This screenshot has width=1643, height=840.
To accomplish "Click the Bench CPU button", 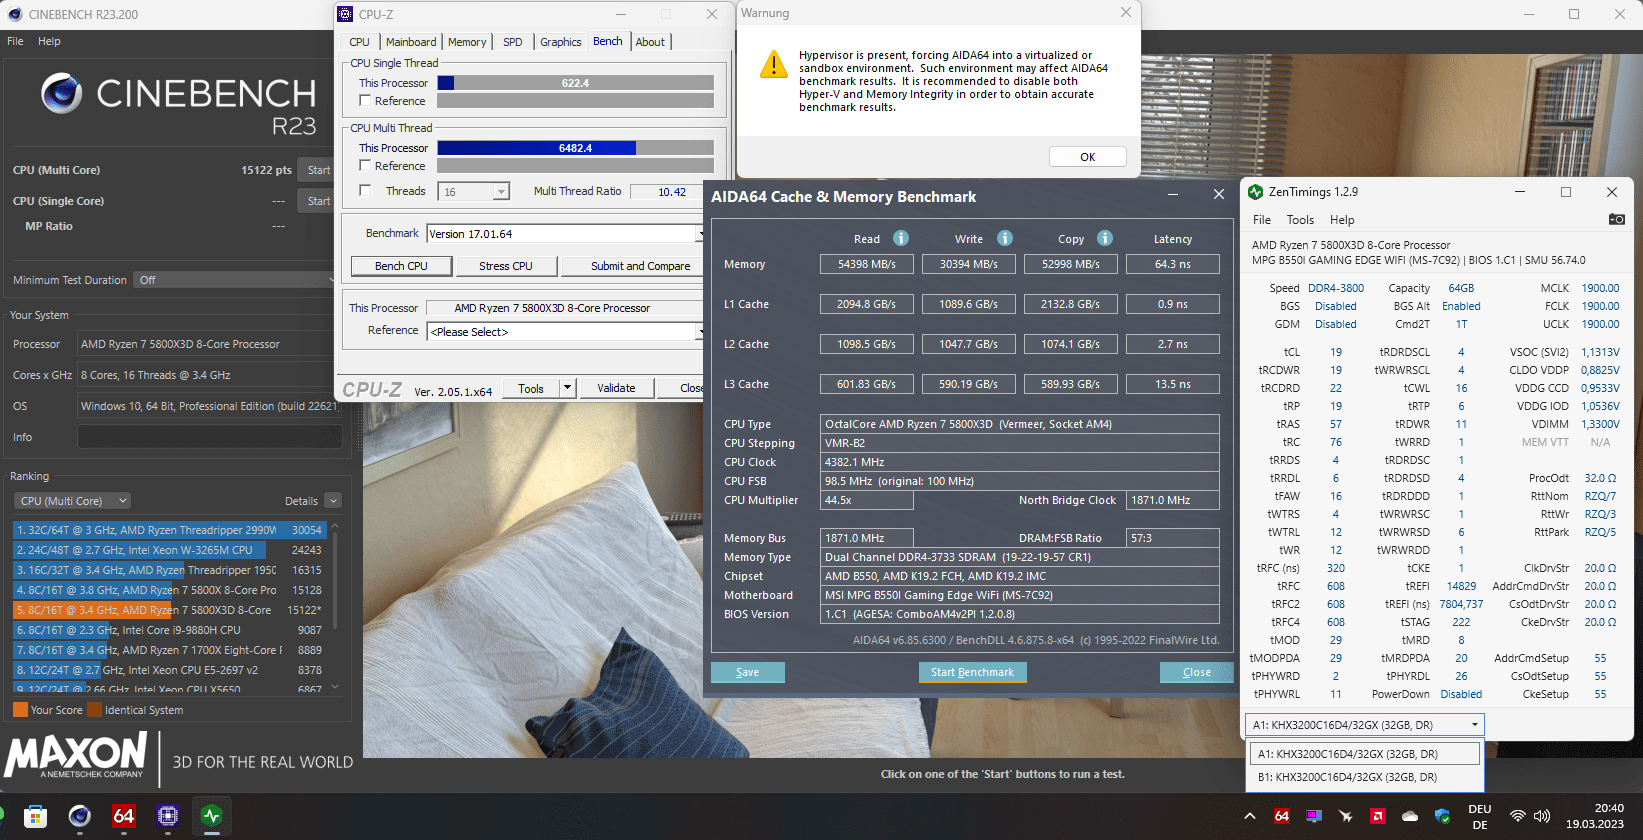I will click(401, 266).
